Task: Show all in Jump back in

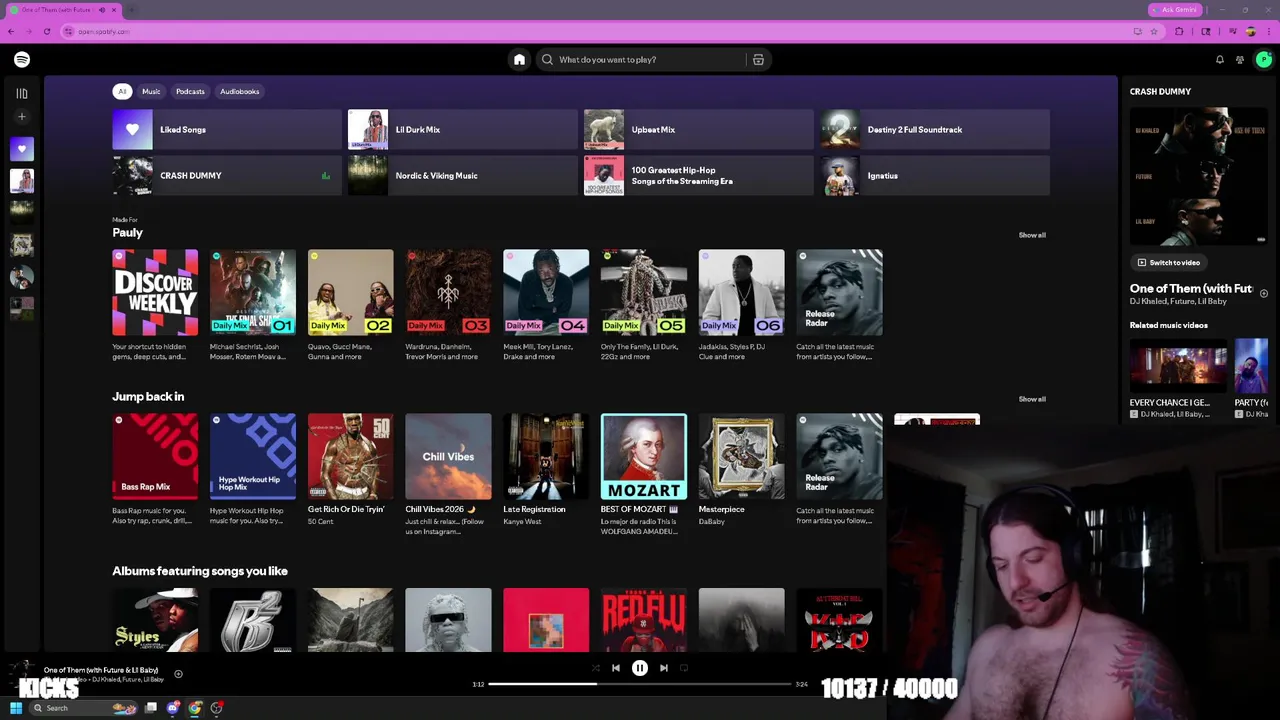Action: (1032, 399)
